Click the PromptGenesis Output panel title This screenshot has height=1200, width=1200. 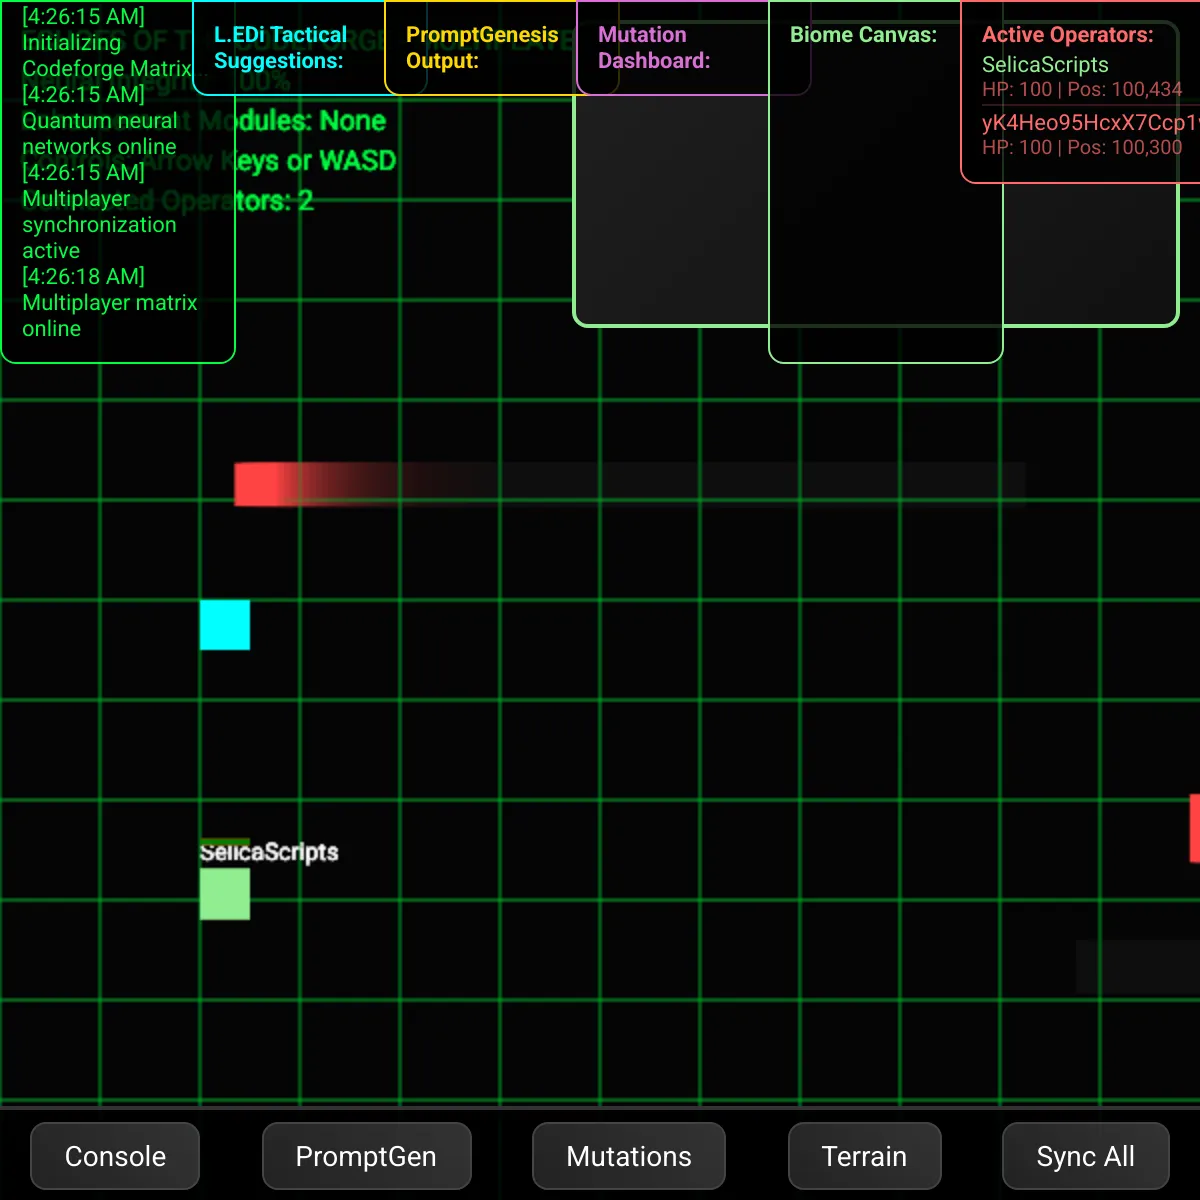click(482, 48)
